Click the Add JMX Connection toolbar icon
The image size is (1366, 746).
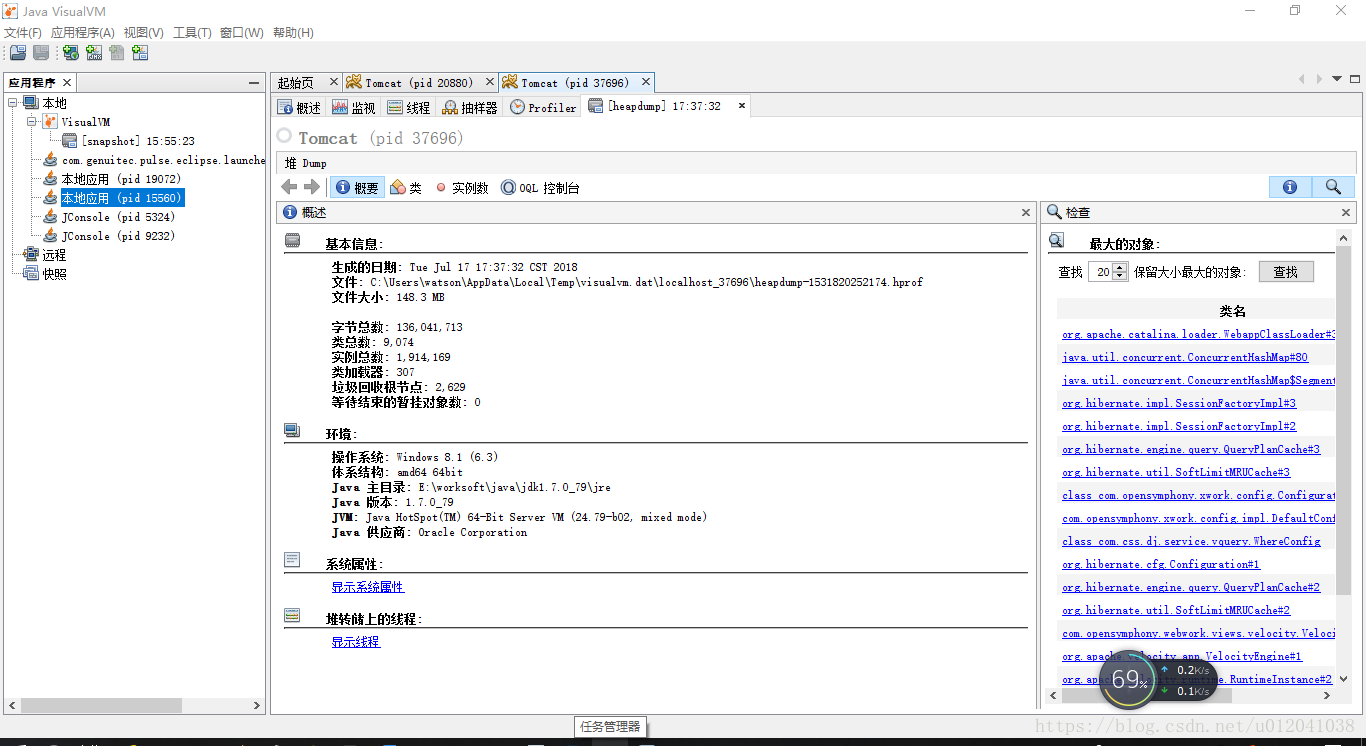point(93,53)
